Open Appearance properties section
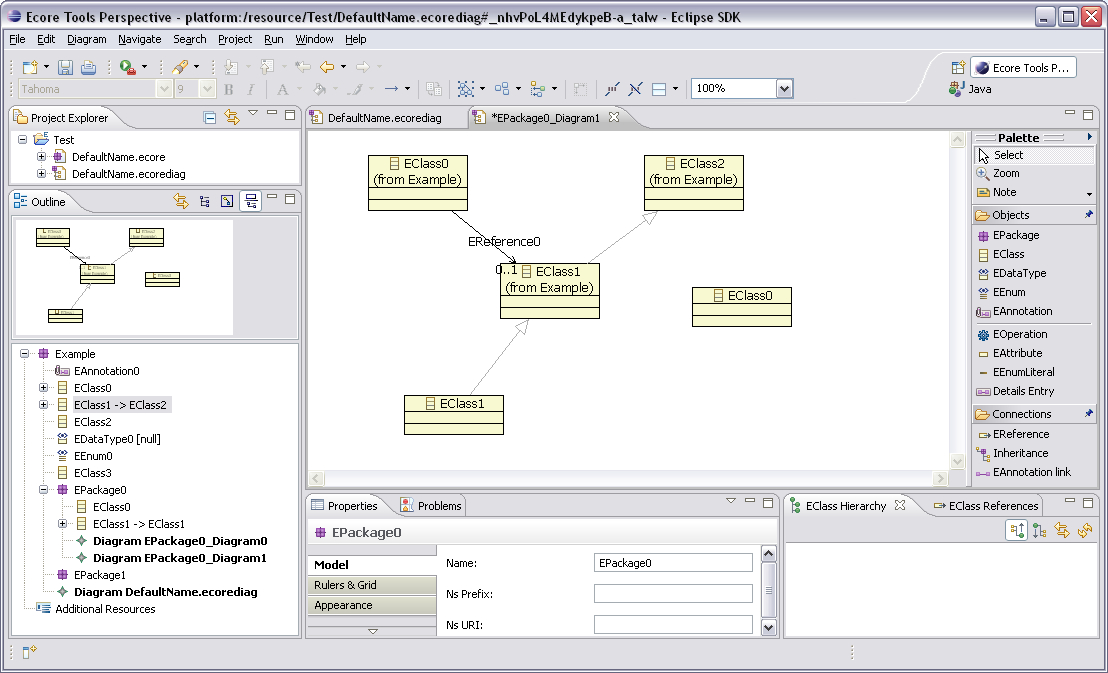1108x673 pixels. coord(372,606)
